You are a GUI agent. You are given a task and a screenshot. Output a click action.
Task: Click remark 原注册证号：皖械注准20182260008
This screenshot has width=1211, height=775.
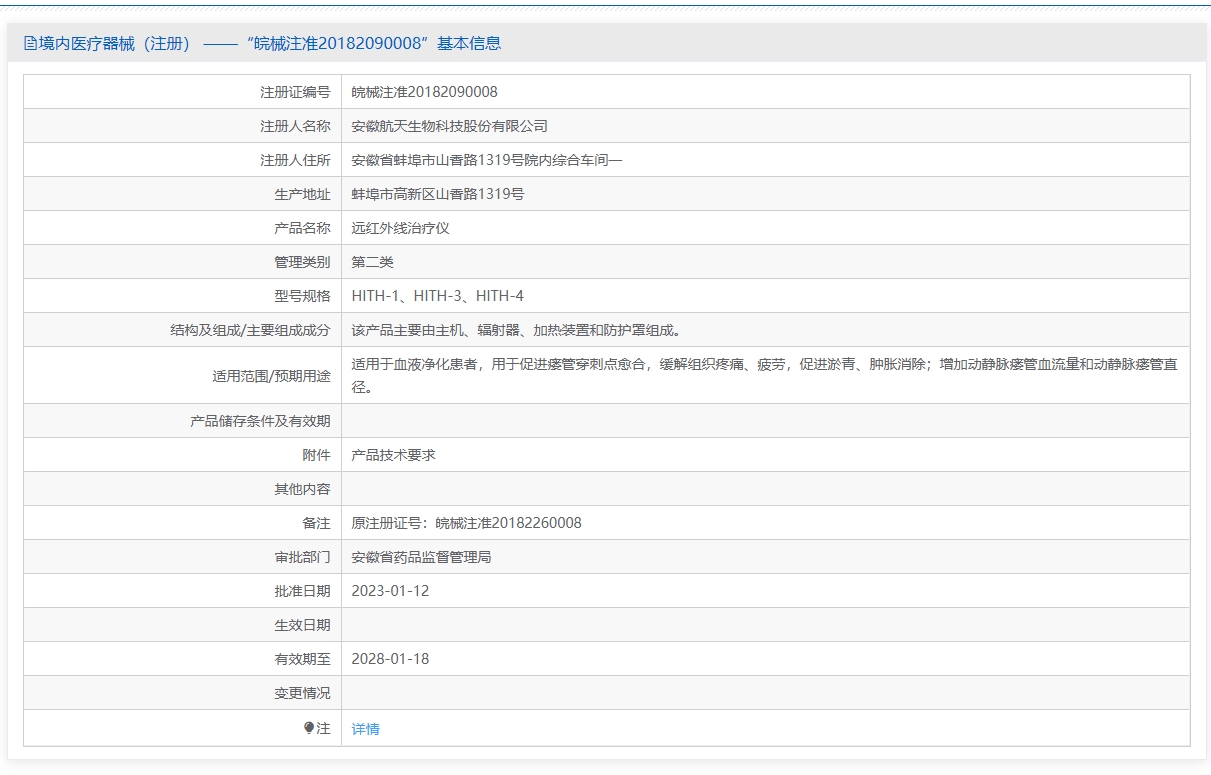tap(467, 523)
